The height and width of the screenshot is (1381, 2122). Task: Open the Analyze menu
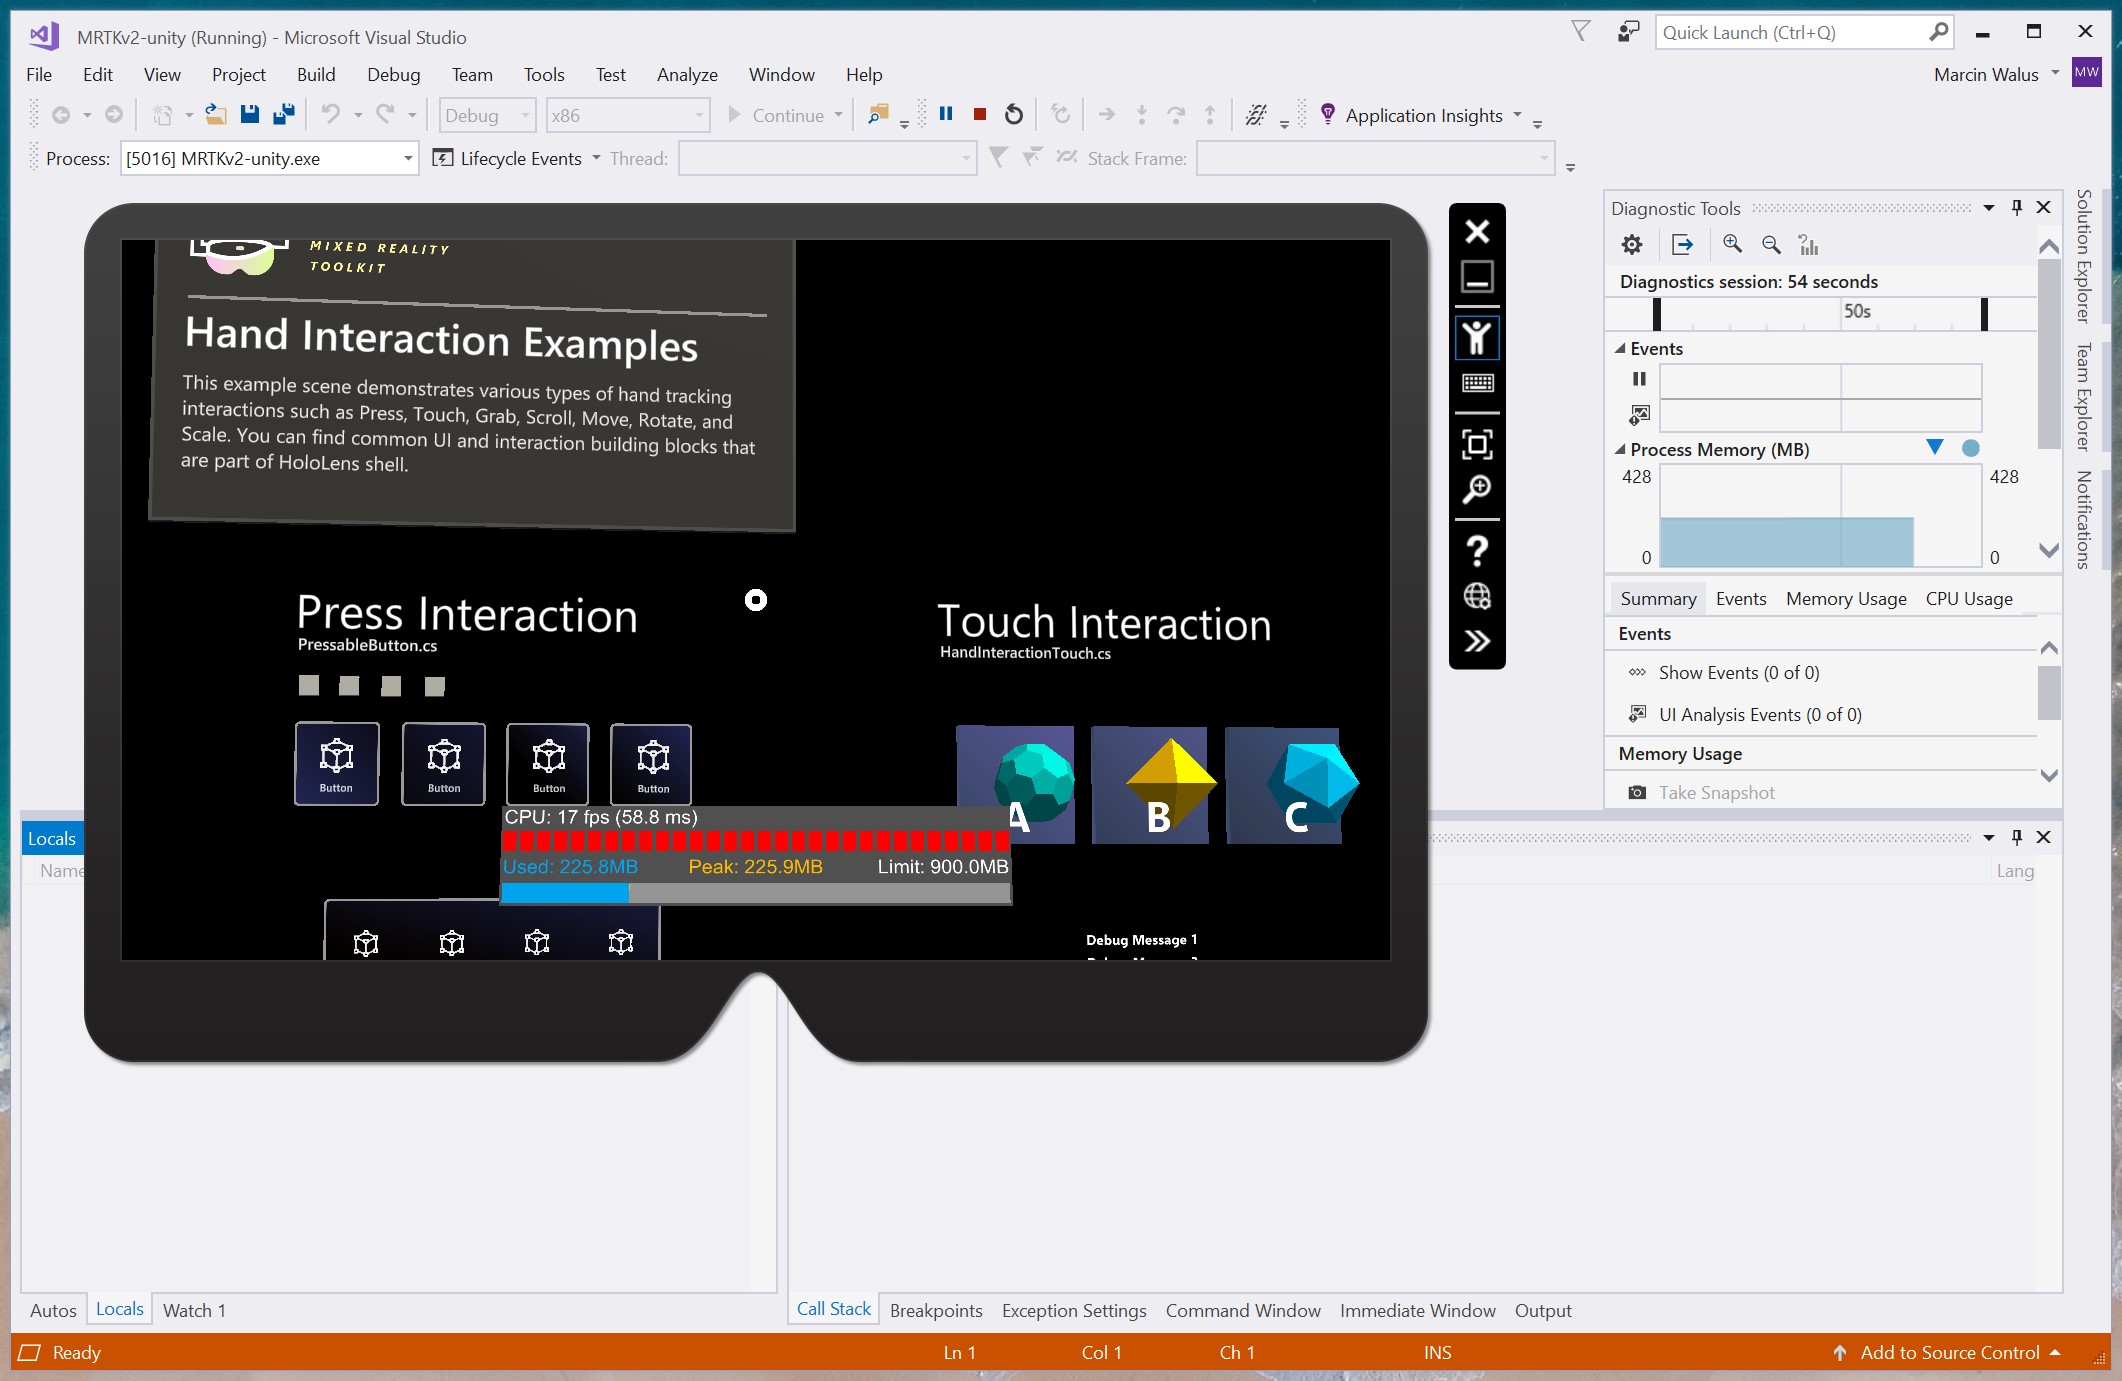coord(686,75)
